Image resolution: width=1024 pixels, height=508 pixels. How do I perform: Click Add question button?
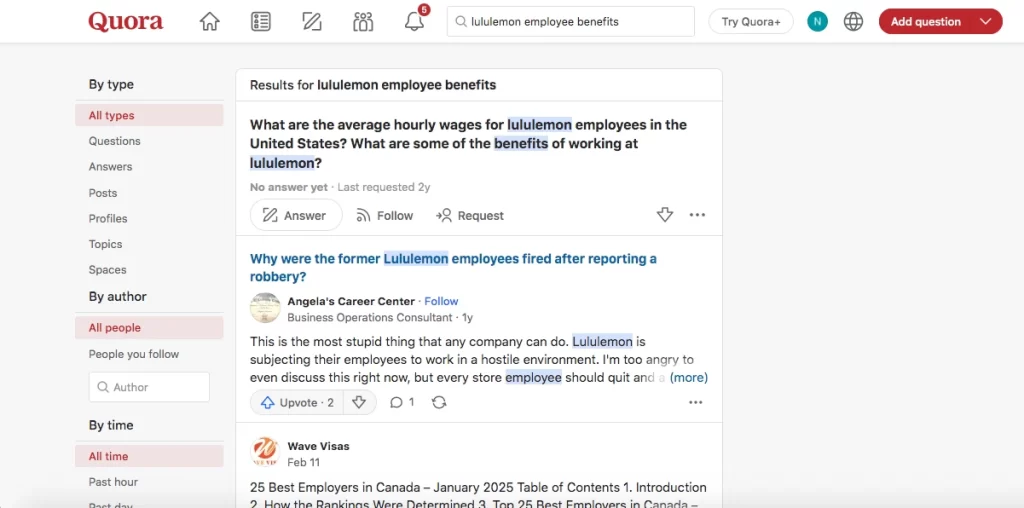(925, 22)
